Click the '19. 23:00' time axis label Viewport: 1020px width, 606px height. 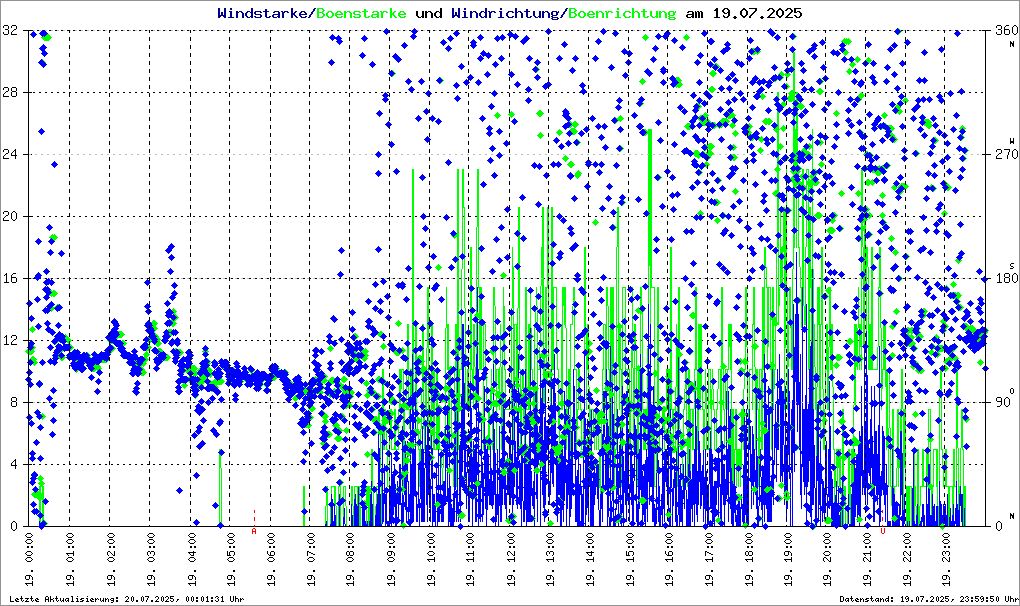pos(946,559)
